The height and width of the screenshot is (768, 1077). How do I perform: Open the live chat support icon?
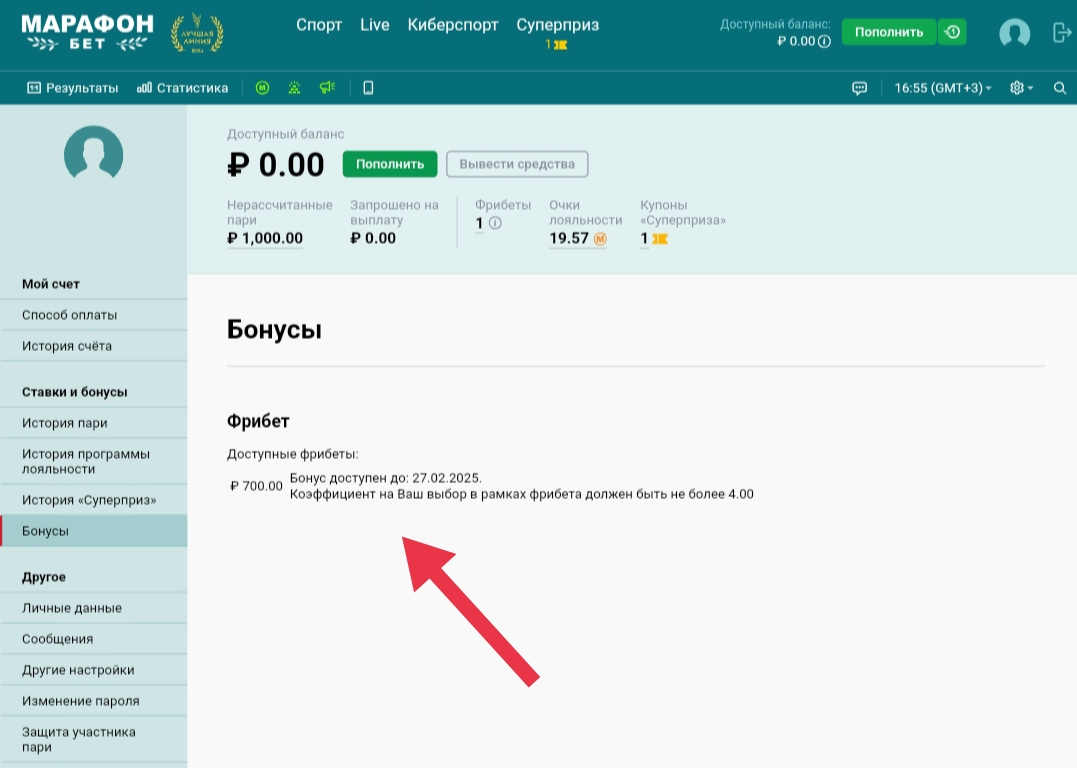pyautogui.click(x=859, y=88)
